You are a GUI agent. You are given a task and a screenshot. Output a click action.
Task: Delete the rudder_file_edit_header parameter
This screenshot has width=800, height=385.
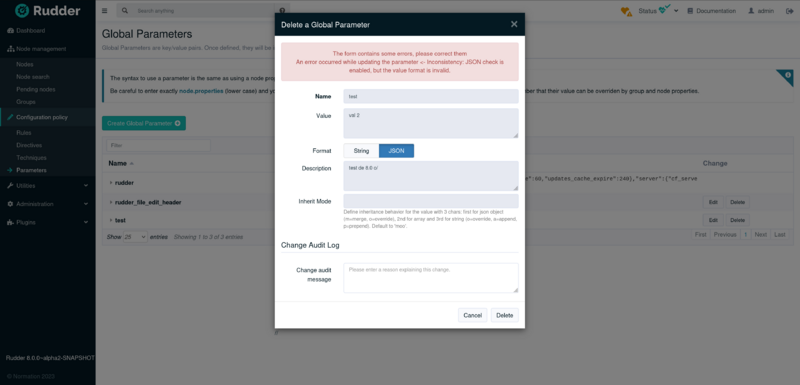pyautogui.click(x=737, y=202)
